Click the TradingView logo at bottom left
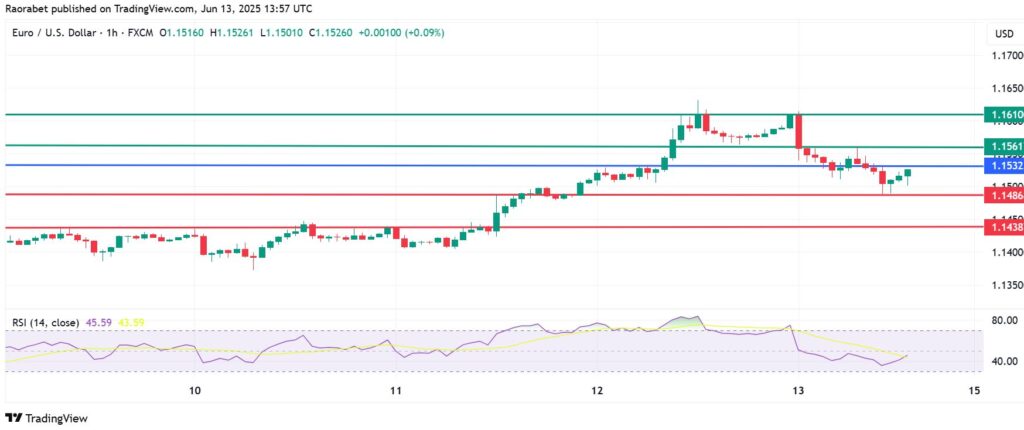Screen dimensions: 1024x430 click(48, 418)
